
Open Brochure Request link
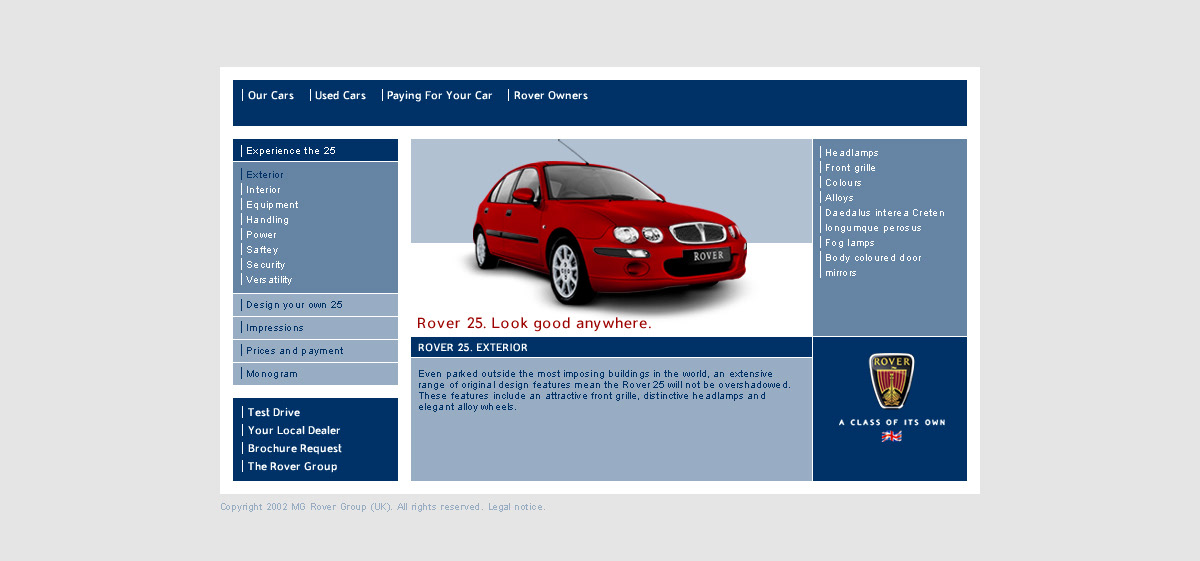tap(295, 449)
